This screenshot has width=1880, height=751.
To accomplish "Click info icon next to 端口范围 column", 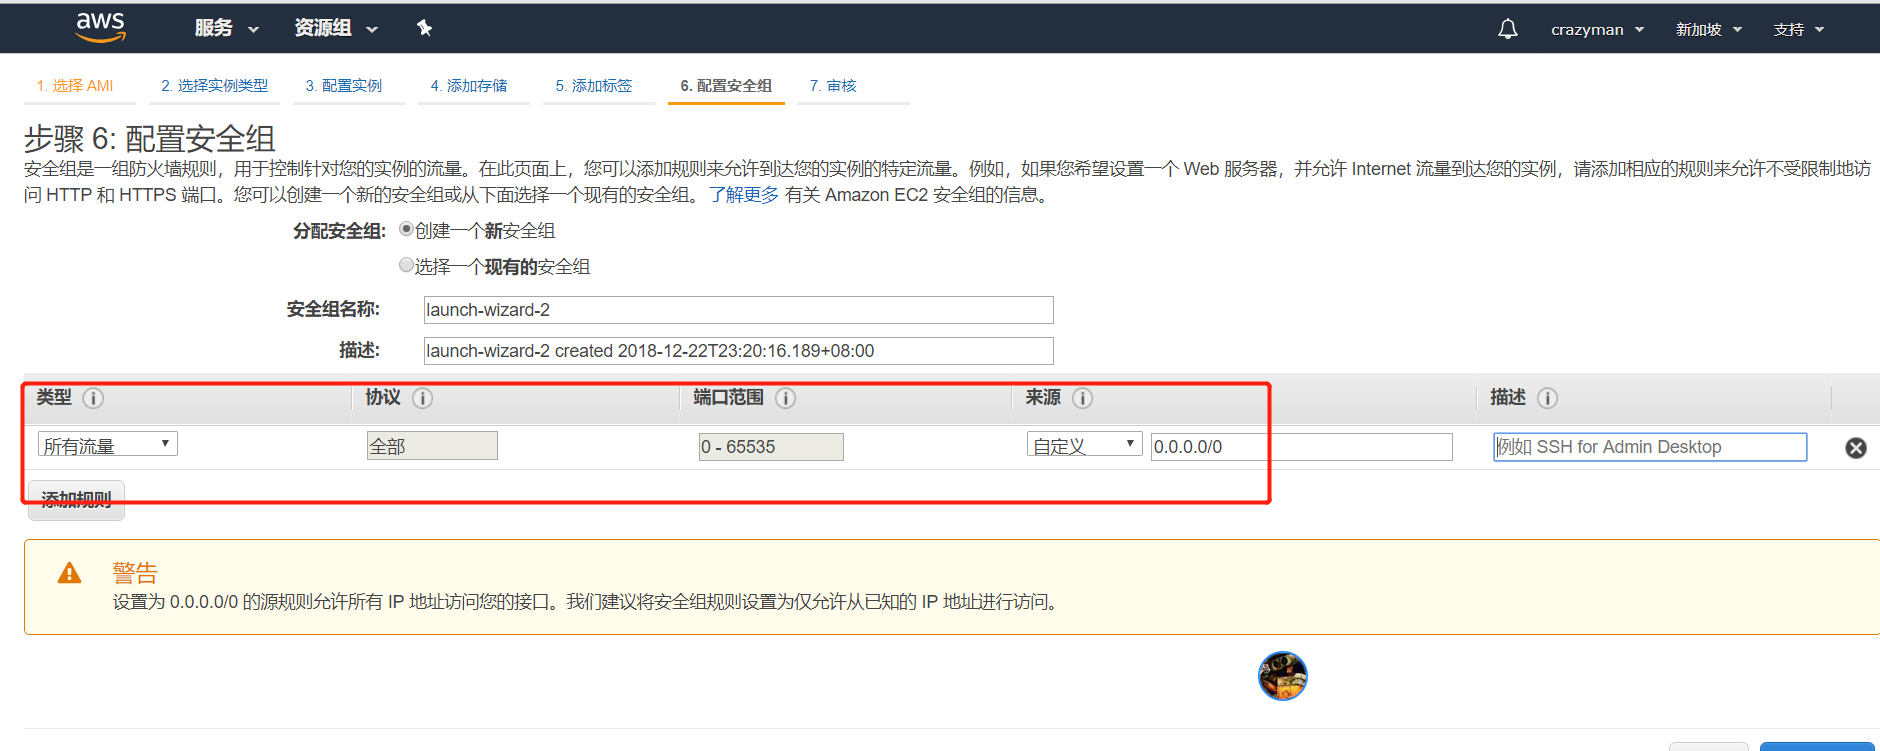I will click(785, 398).
